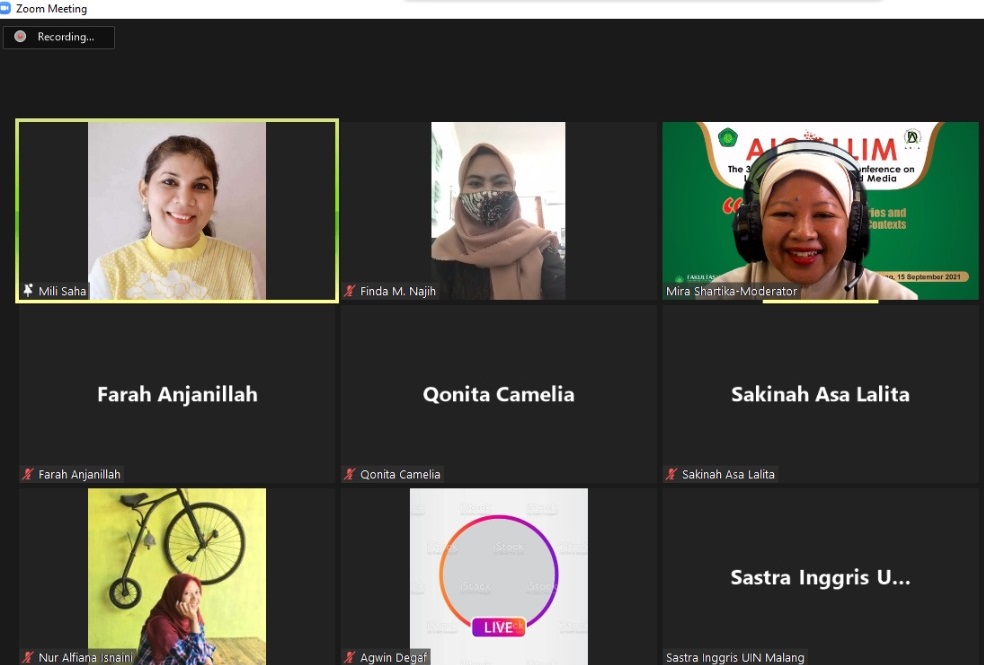Click Nur Alfiana Isnaini's muted mic icon

[x=28, y=657]
